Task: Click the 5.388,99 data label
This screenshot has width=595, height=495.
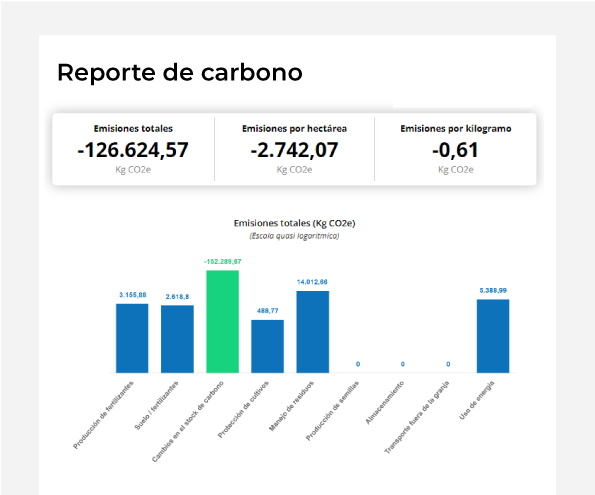Action: point(493,290)
